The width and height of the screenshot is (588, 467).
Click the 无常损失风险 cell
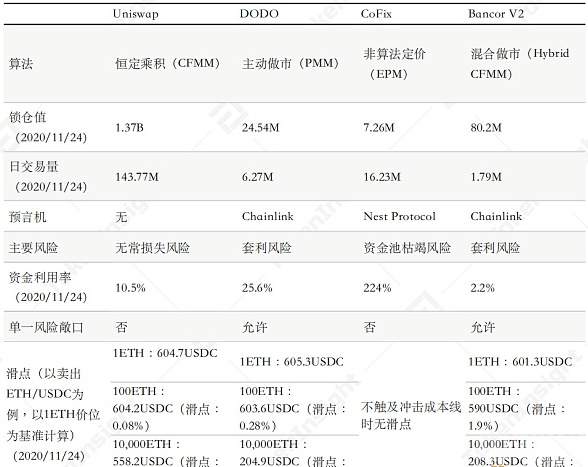point(152,248)
